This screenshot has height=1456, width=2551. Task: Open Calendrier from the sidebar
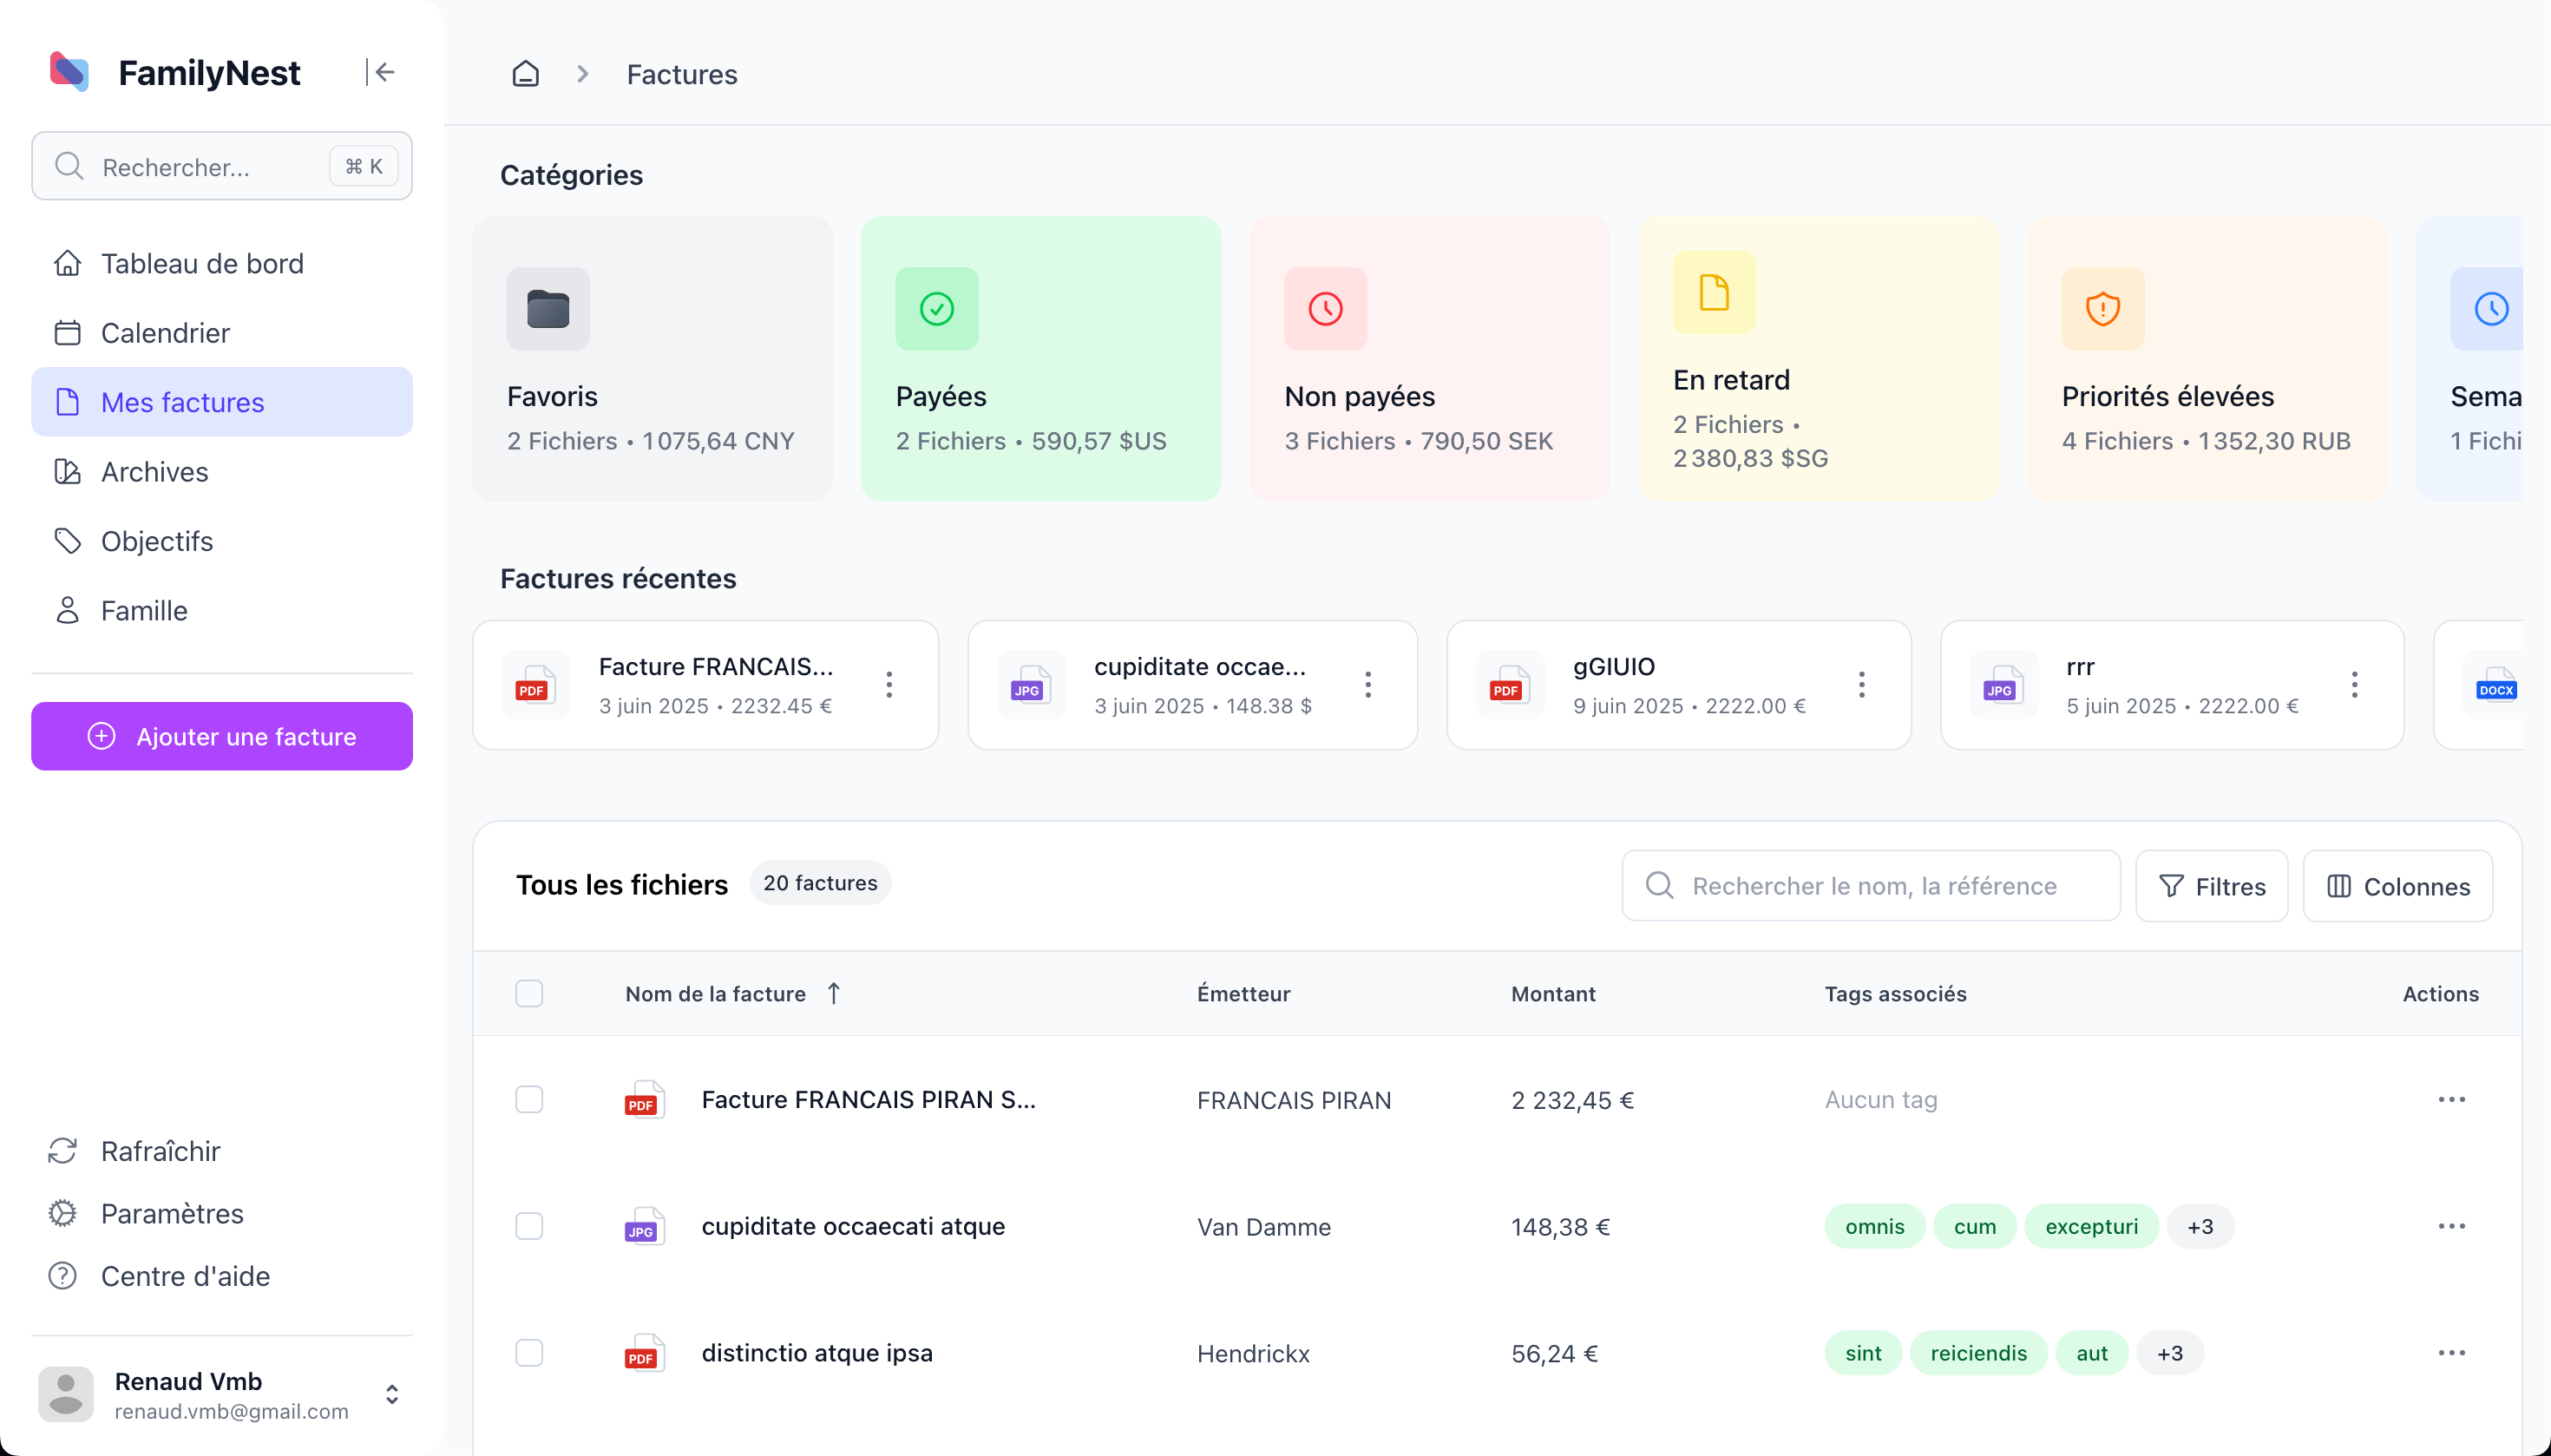click(165, 333)
